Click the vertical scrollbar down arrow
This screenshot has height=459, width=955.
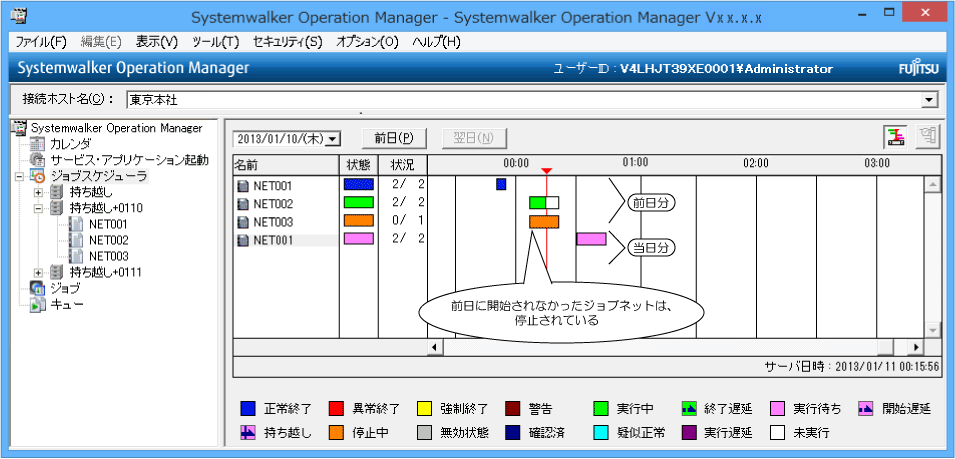point(930,329)
